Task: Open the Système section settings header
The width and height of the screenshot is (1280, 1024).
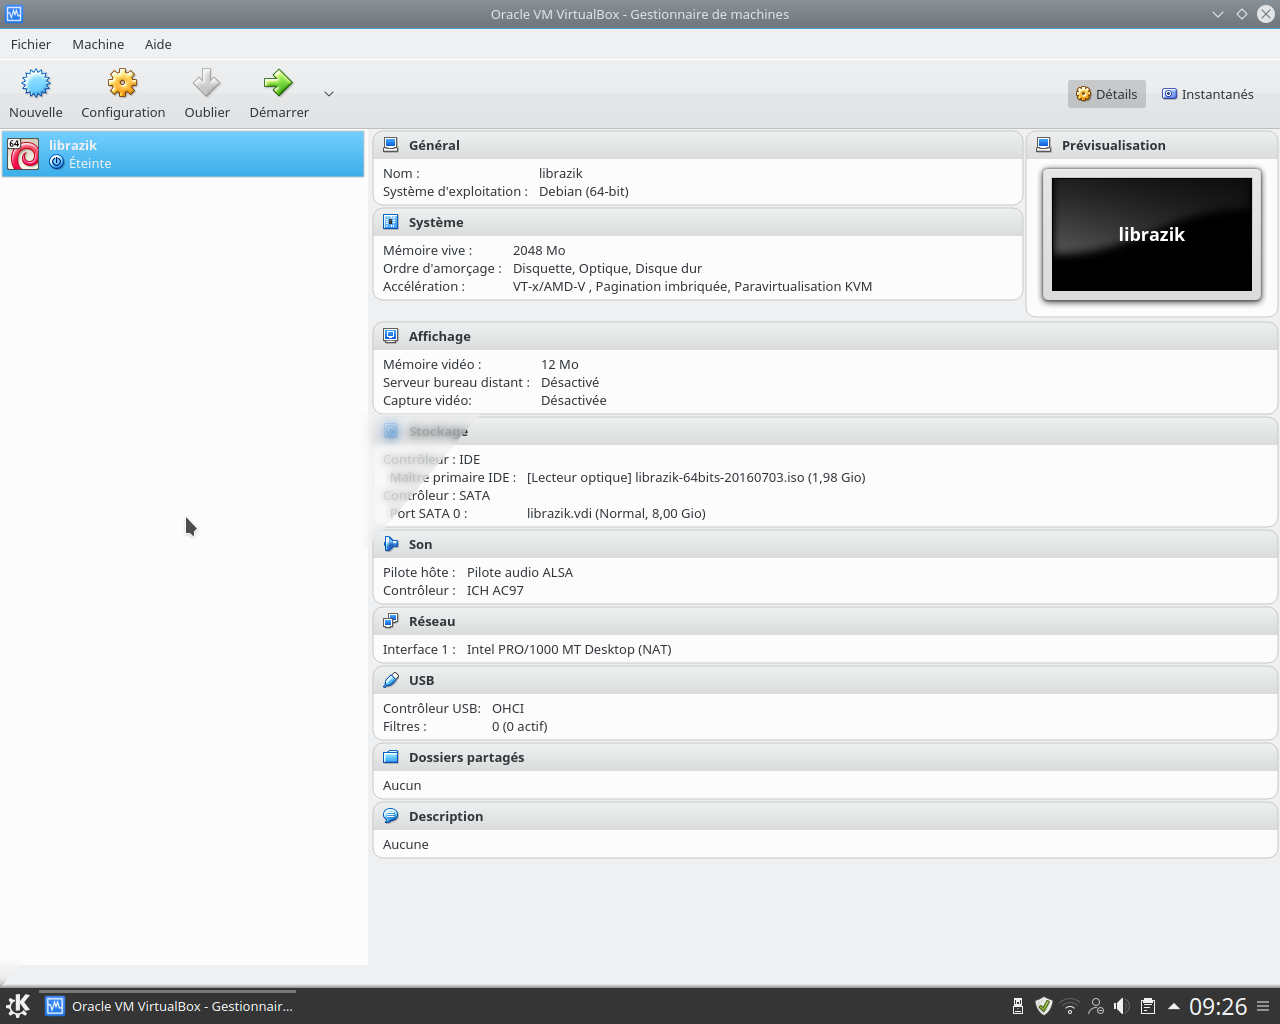Action: (436, 222)
